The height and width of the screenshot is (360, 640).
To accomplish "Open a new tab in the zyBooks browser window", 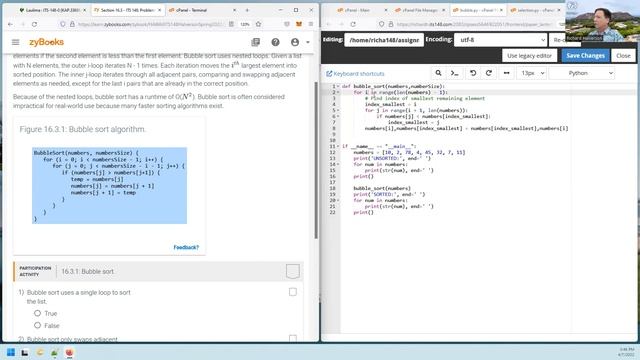I will click(247, 10).
